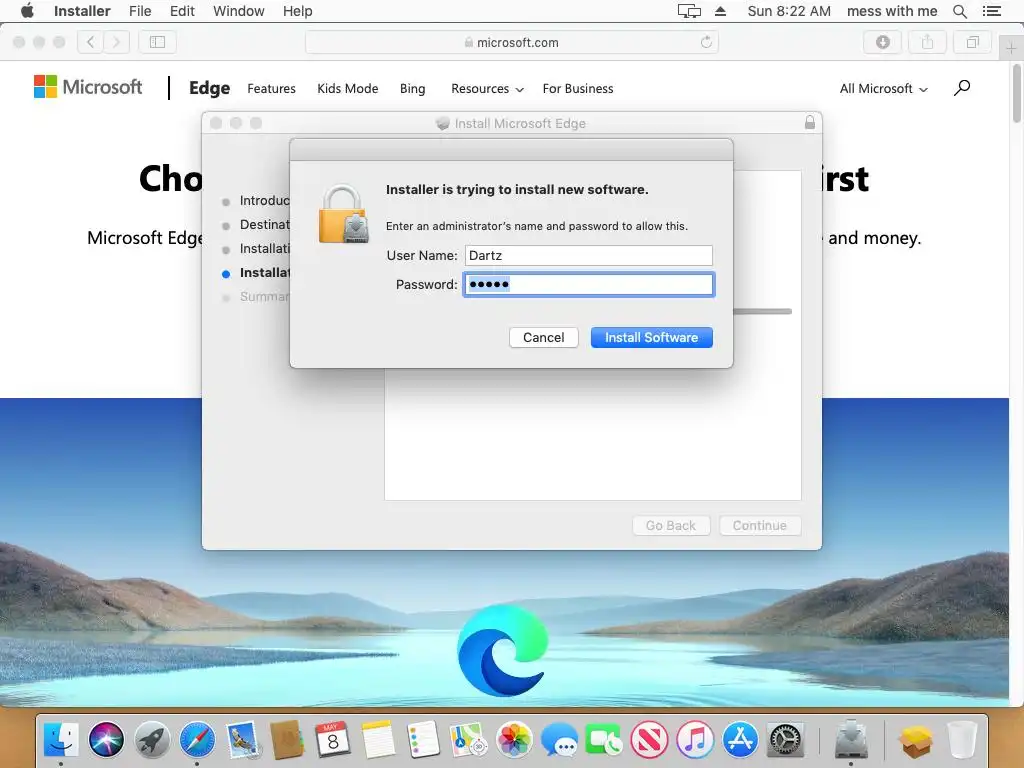Open the Help menu
Screen dimensions: 1024x768
pyautogui.click(x=297, y=11)
